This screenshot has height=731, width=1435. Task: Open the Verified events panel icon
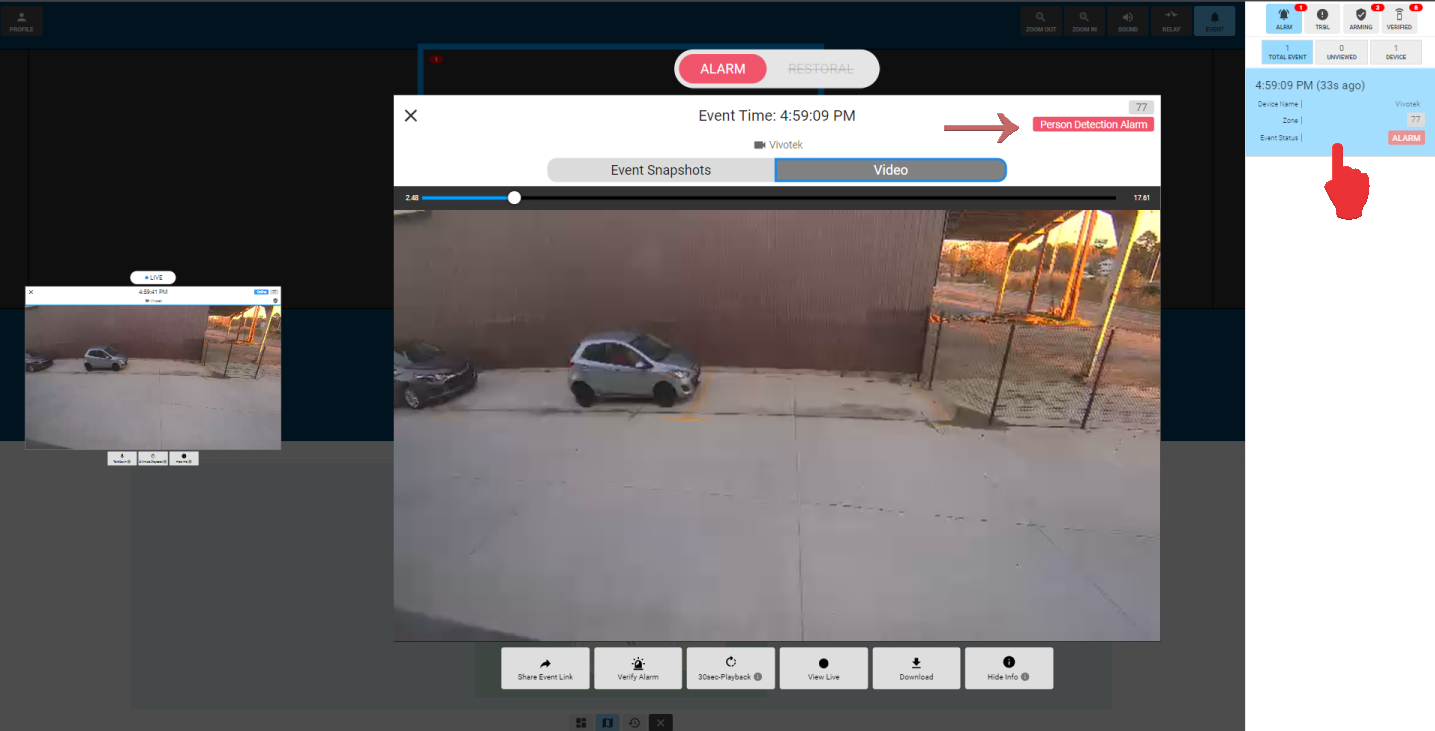click(1399, 19)
